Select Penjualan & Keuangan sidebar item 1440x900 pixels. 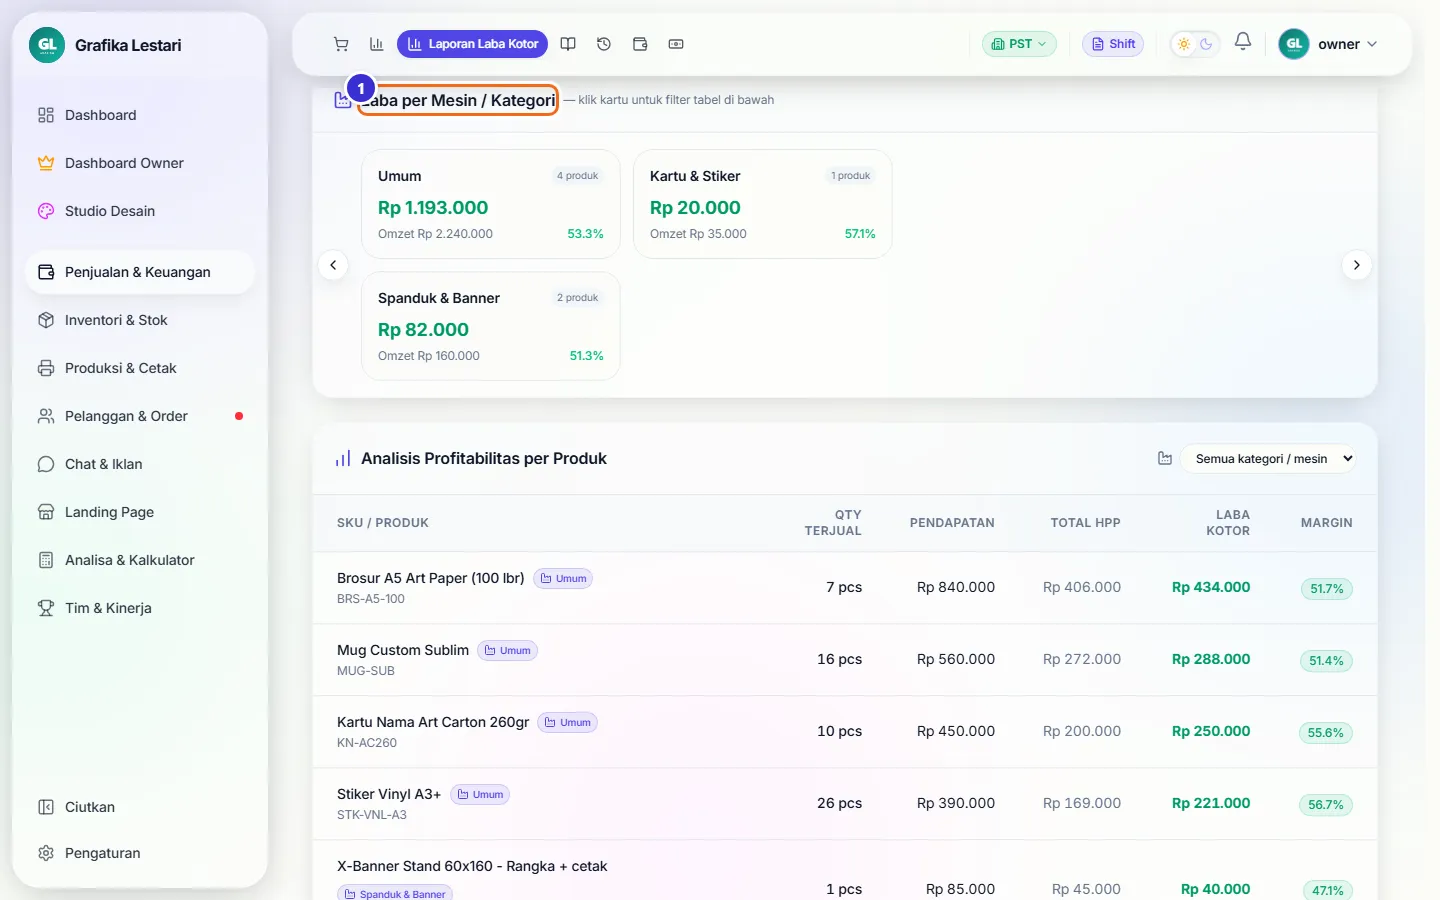coord(140,272)
